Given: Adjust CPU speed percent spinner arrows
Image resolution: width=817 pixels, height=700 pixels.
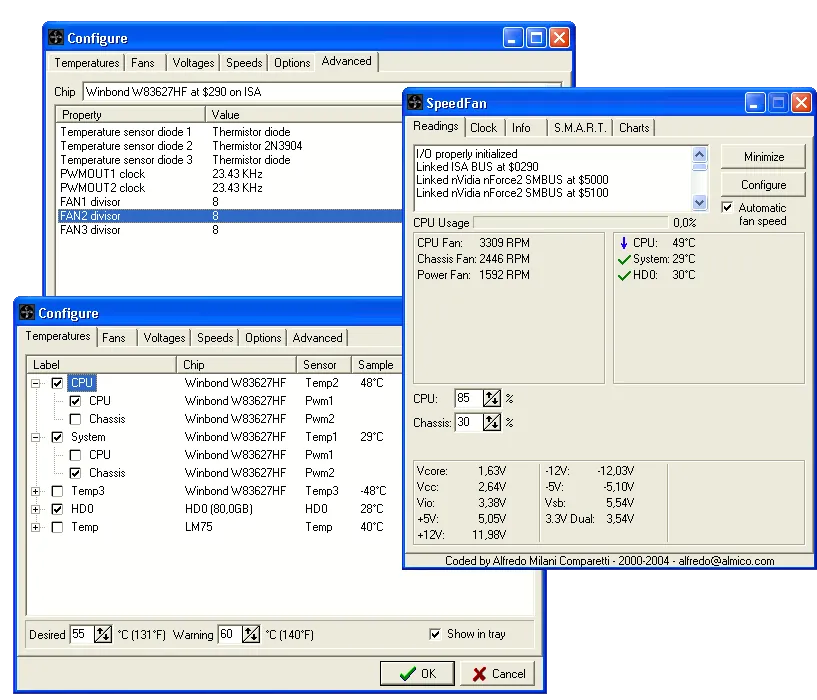Looking at the screenshot, I should click(491, 398).
